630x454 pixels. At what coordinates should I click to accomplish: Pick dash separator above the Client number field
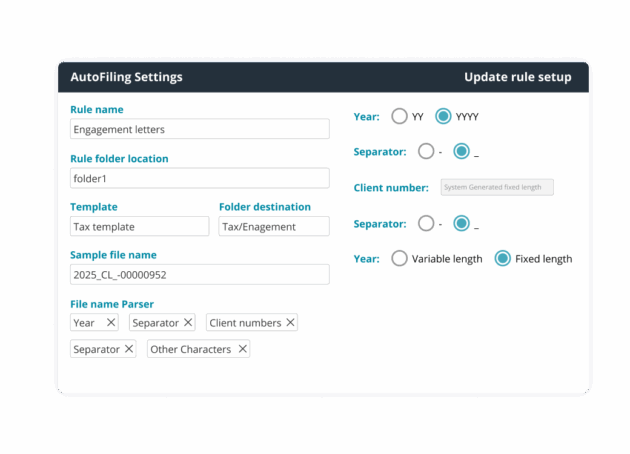pos(426,152)
